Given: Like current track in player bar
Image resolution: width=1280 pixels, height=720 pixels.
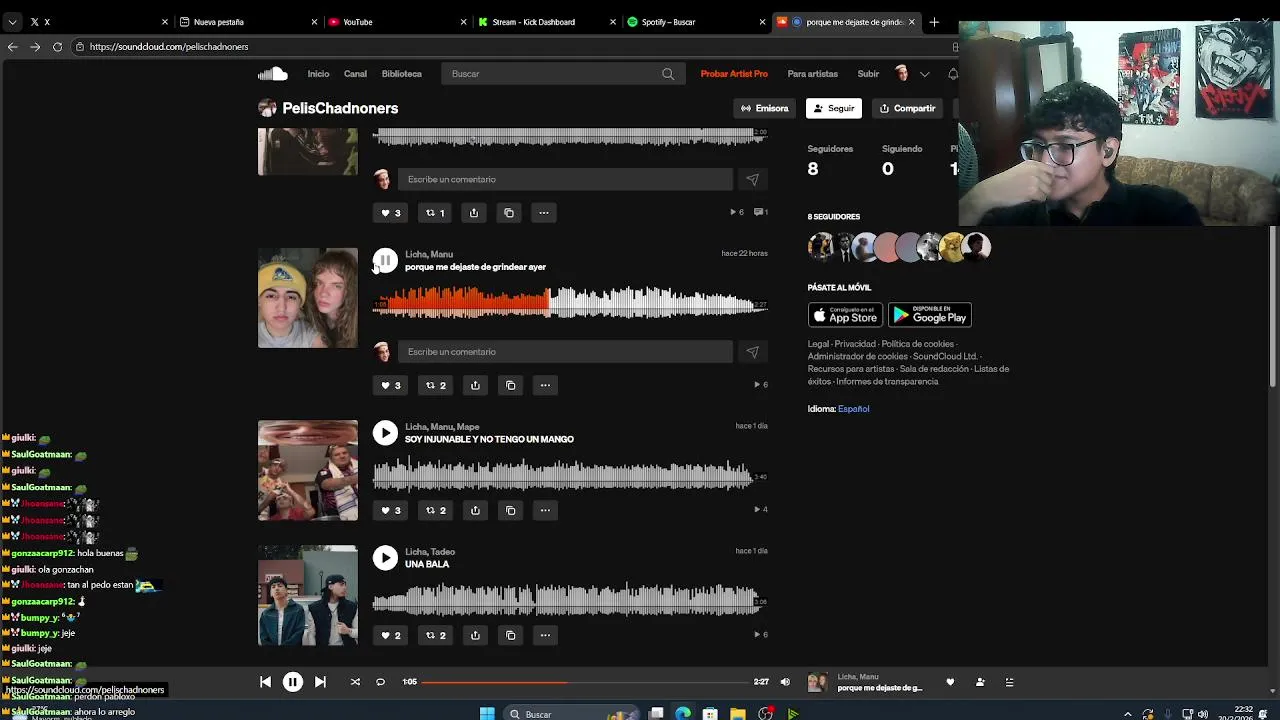Looking at the screenshot, I should [x=950, y=682].
